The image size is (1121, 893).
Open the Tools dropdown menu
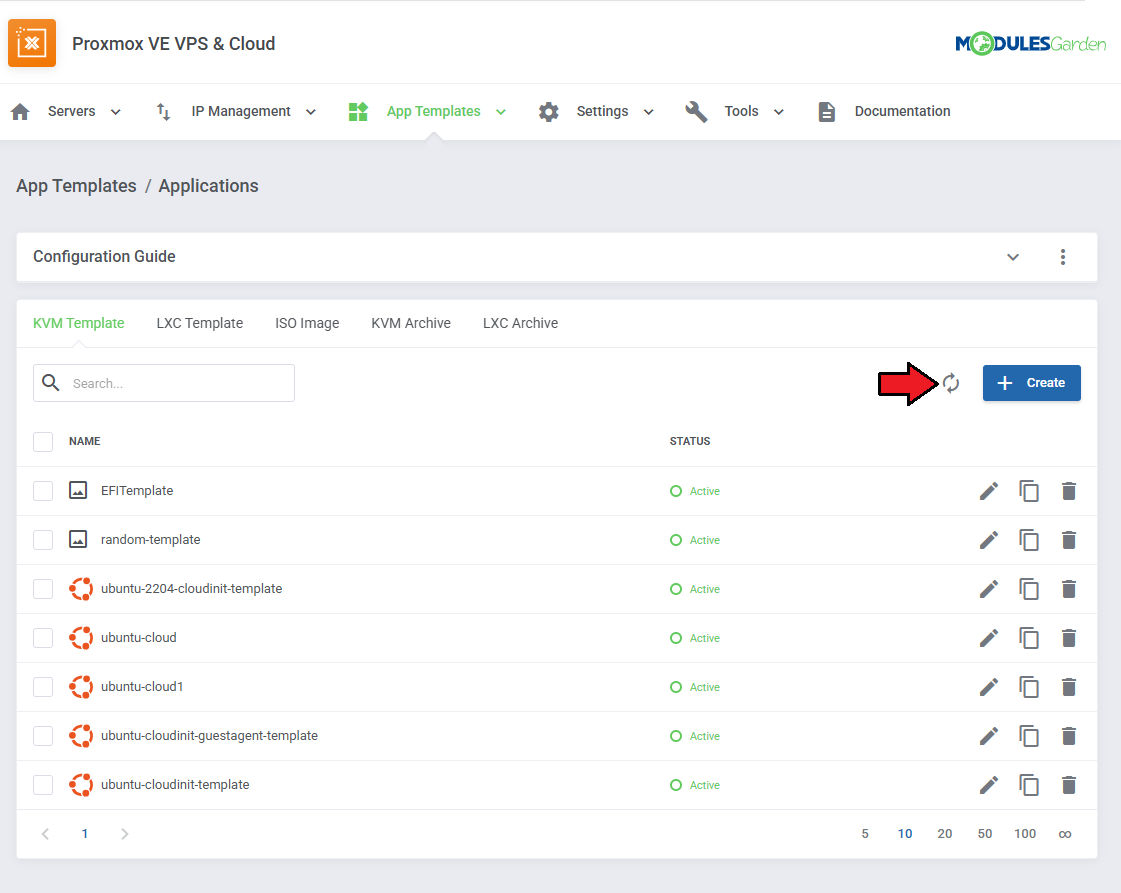[754, 112]
